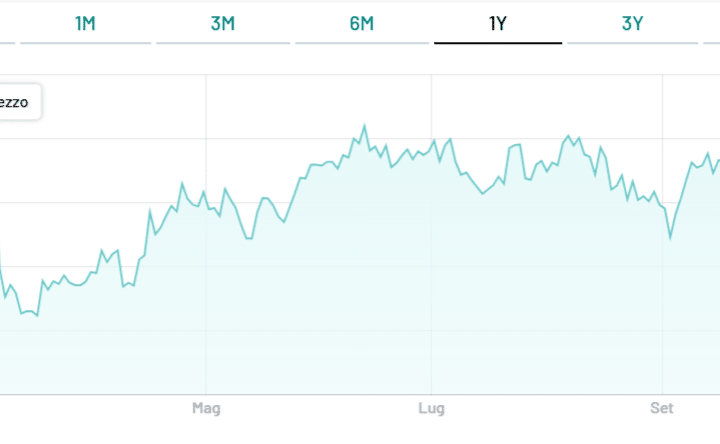Screen dimensions: 720x444
Task: Select the Lug month axis label
Action: 432,408
